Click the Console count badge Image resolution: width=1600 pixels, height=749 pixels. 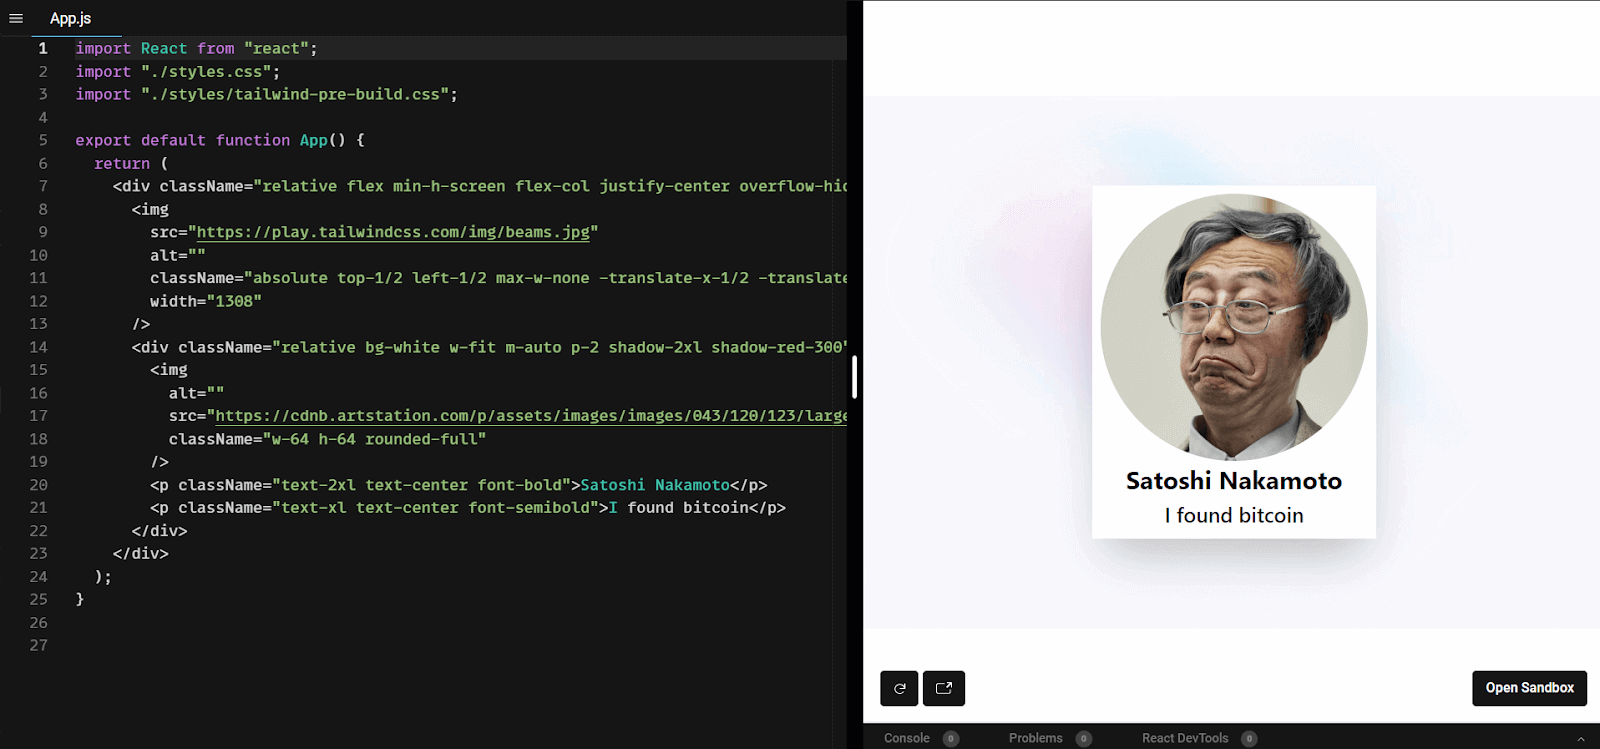(x=951, y=738)
